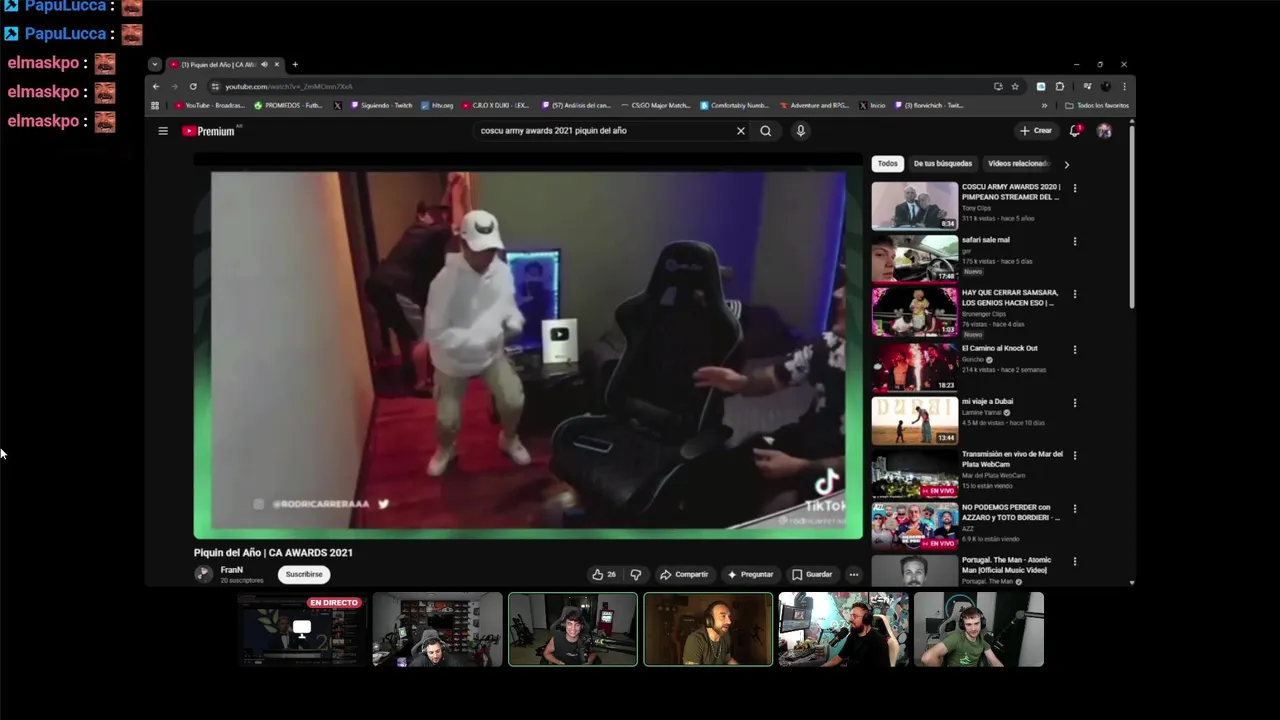Open the browser extensions puzzle icon
Image resolution: width=1280 pixels, height=720 pixels.
tap(1060, 87)
